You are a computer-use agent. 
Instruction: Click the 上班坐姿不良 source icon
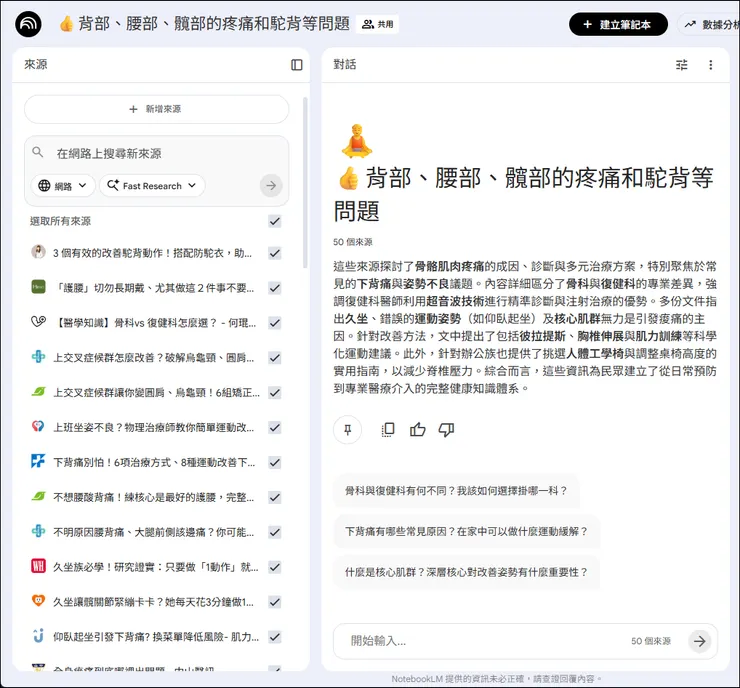pyautogui.click(x=38, y=426)
